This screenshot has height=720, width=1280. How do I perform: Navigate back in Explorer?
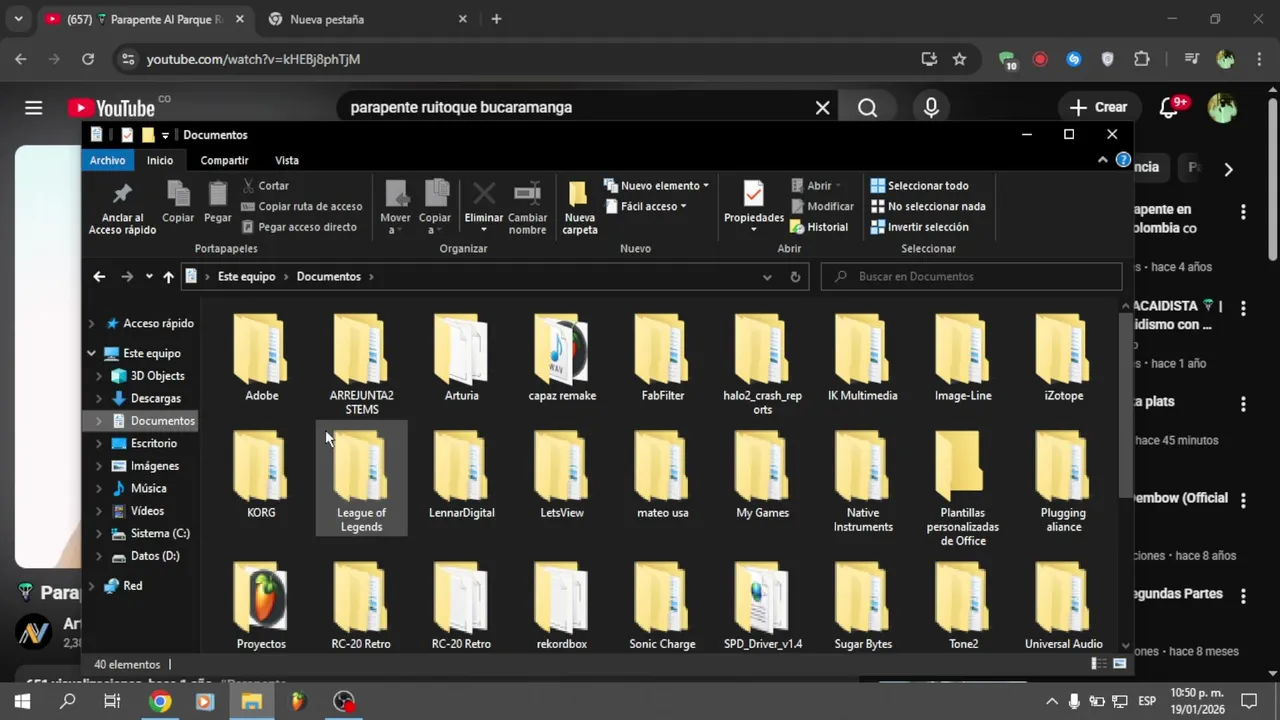99,277
